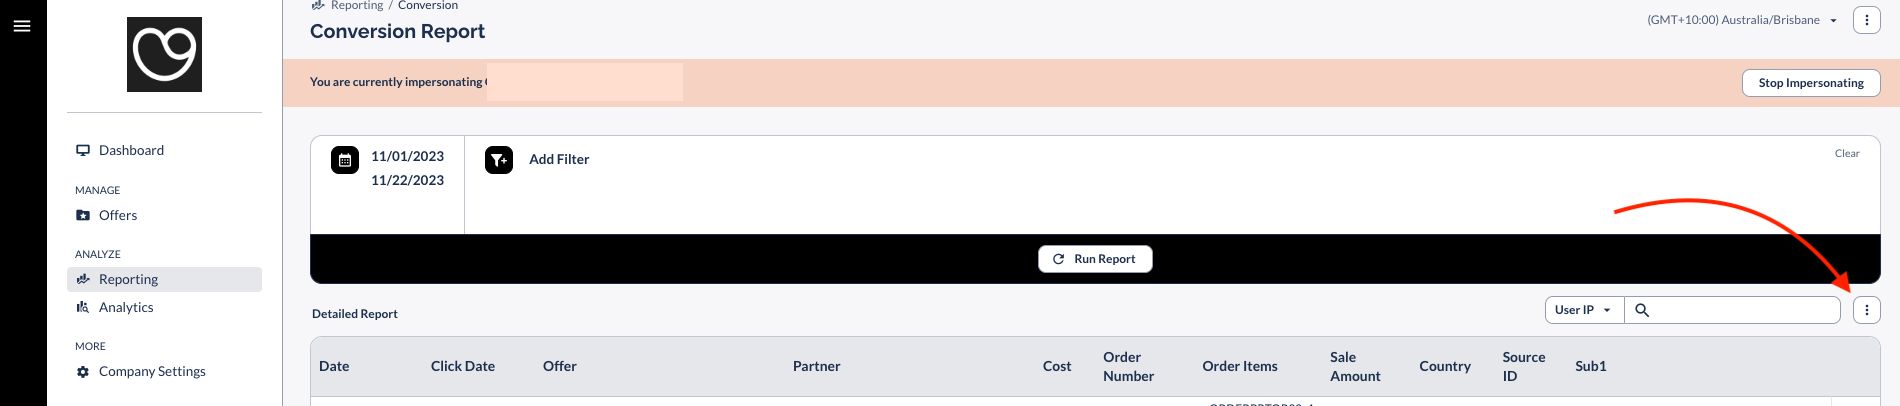Click the Run Report button
The height and width of the screenshot is (406, 1900).
[x=1095, y=259]
